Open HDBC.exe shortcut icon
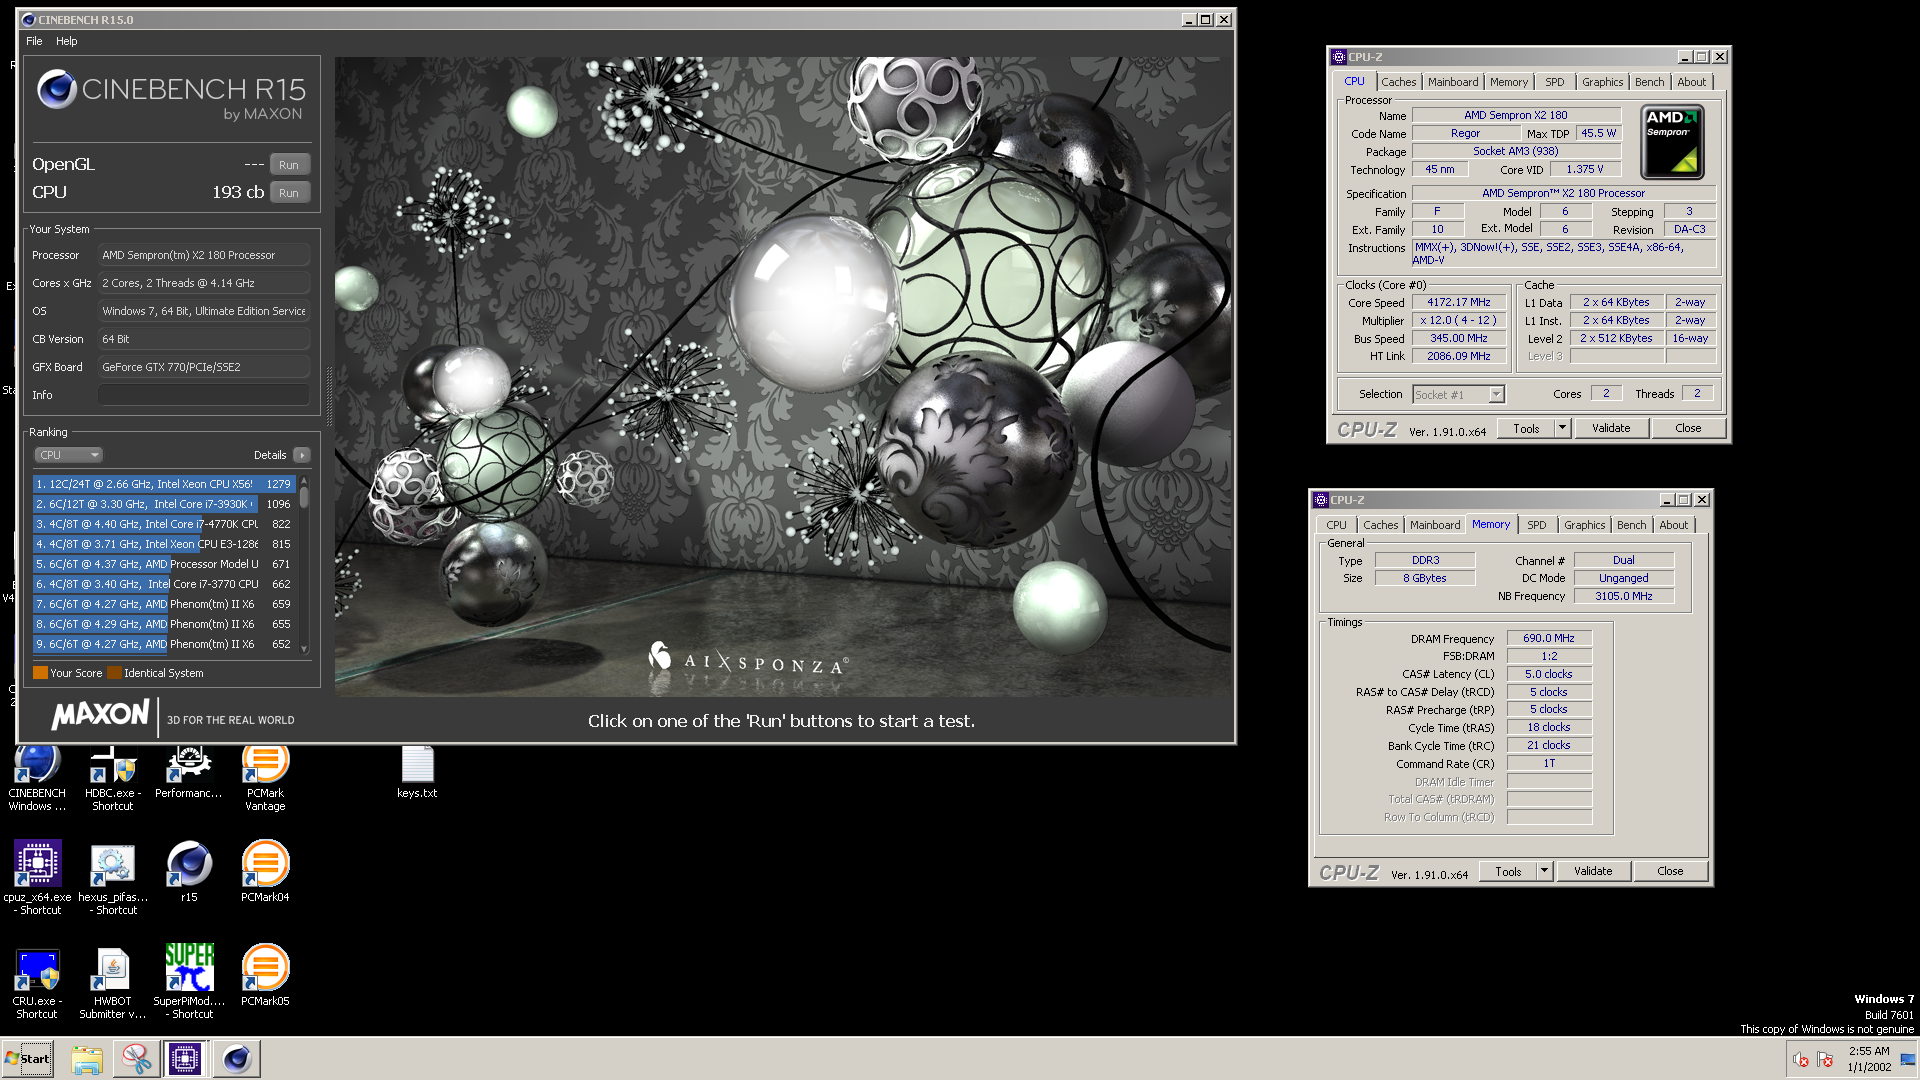 [112, 778]
